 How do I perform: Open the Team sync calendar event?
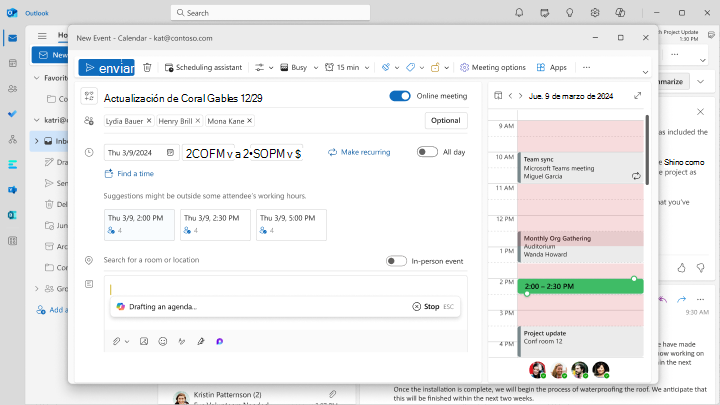coord(580,168)
